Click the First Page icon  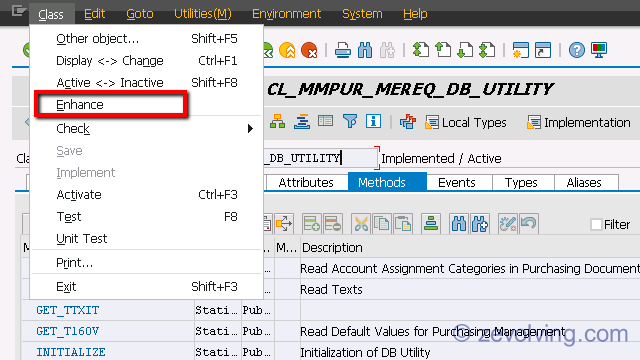421,50
